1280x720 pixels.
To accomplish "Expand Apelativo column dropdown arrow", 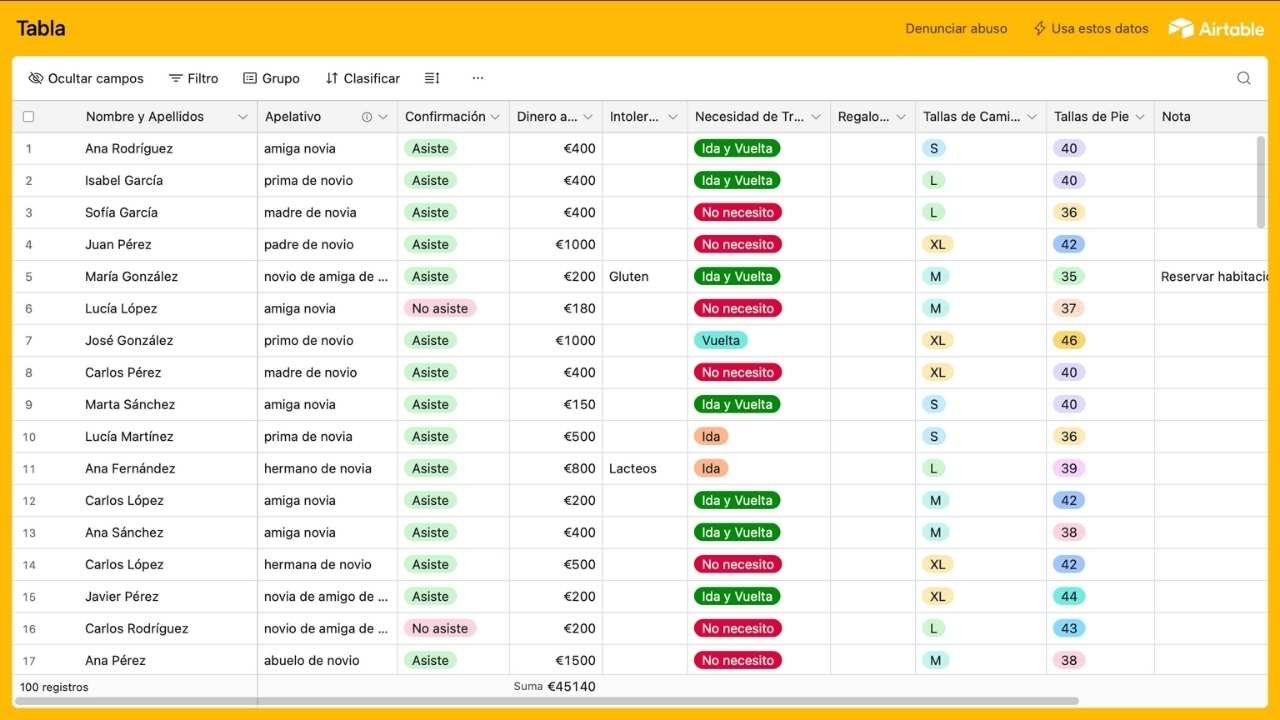I will (x=383, y=117).
